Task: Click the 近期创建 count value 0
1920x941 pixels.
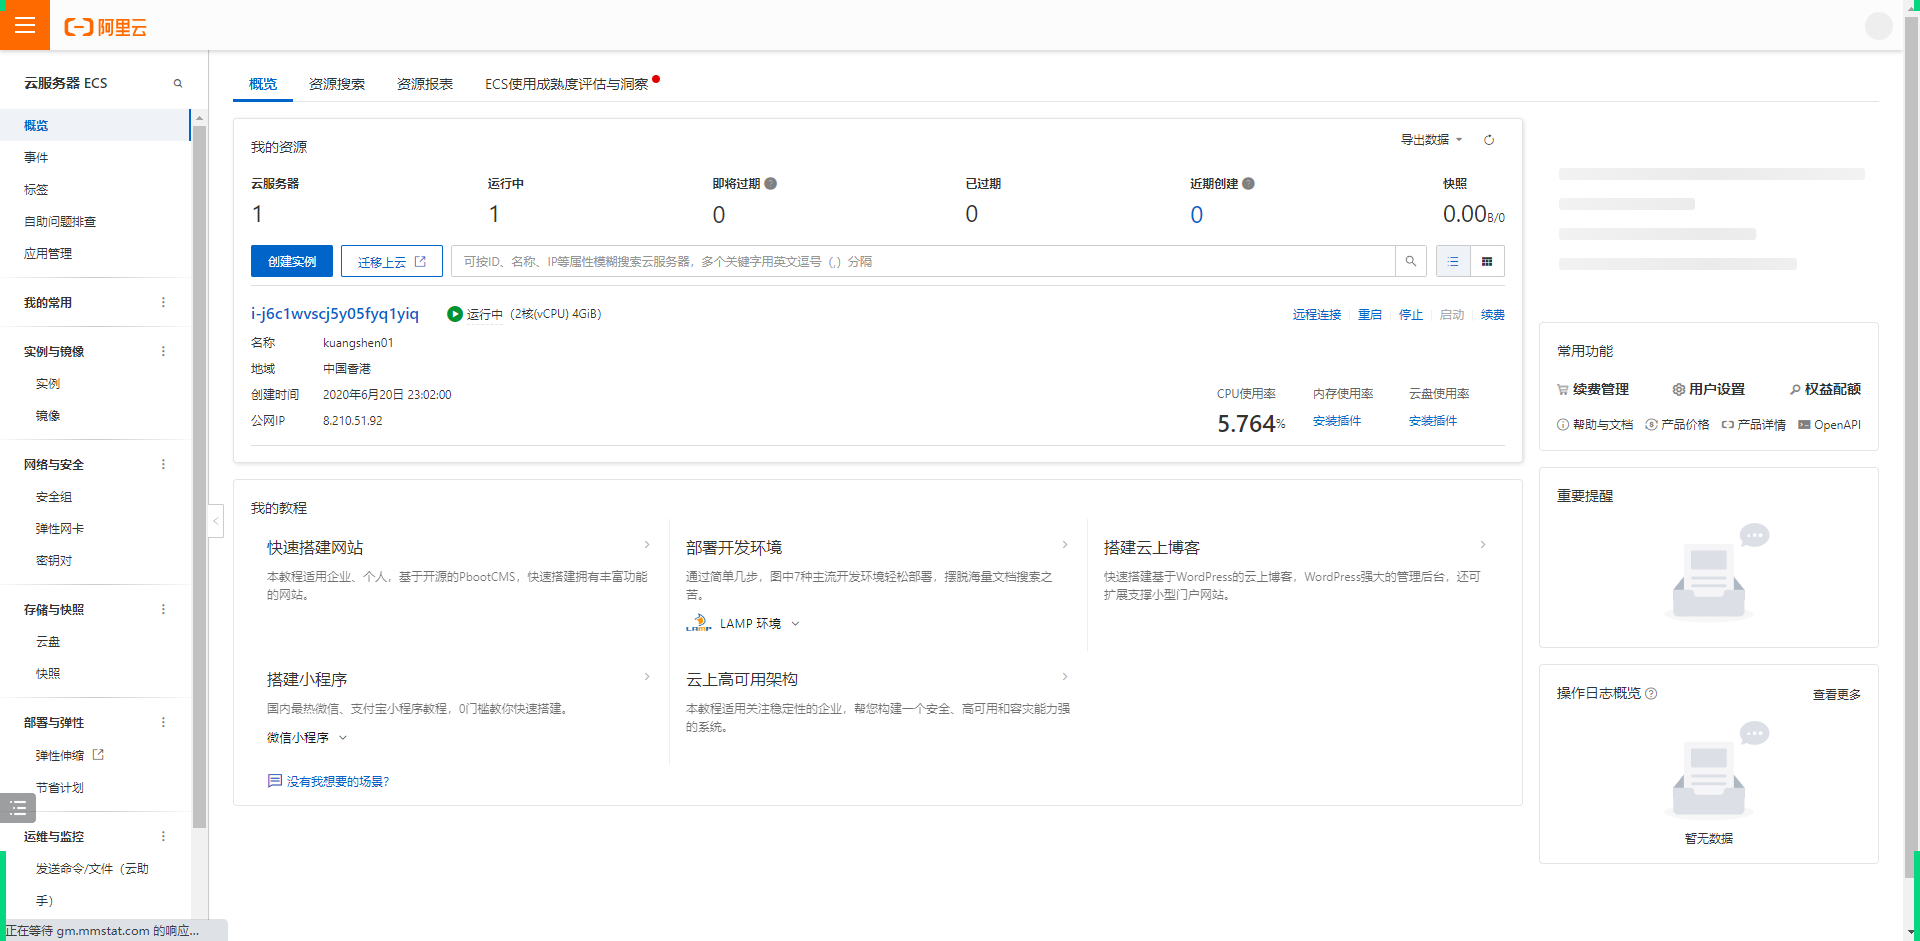Action: pyautogui.click(x=1196, y=214)
